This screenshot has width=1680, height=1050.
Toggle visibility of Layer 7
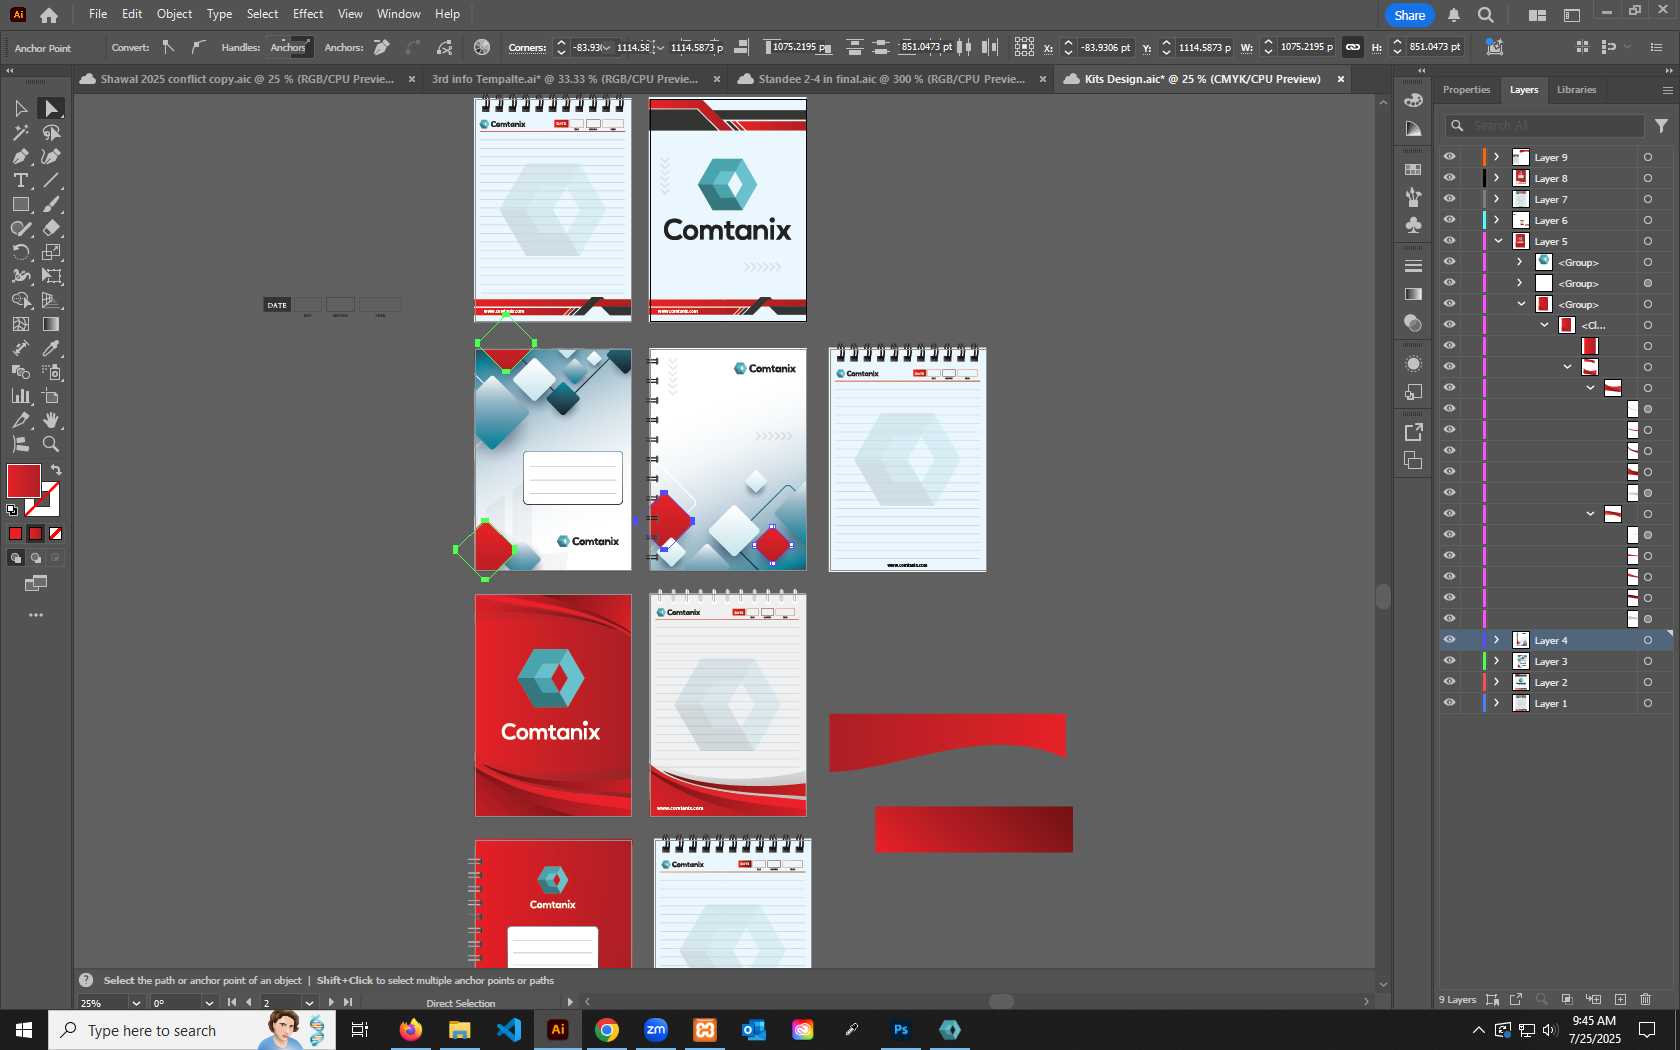click(x=1449, y=199)
